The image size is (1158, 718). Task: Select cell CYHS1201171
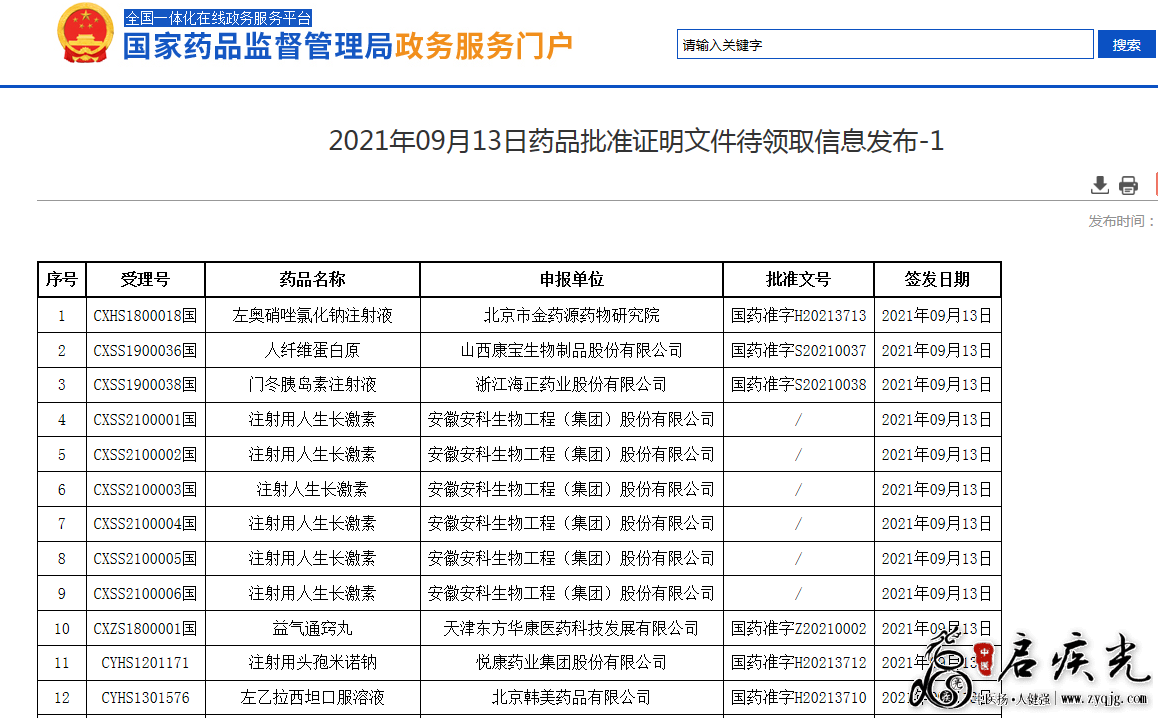tap(145, 663)
